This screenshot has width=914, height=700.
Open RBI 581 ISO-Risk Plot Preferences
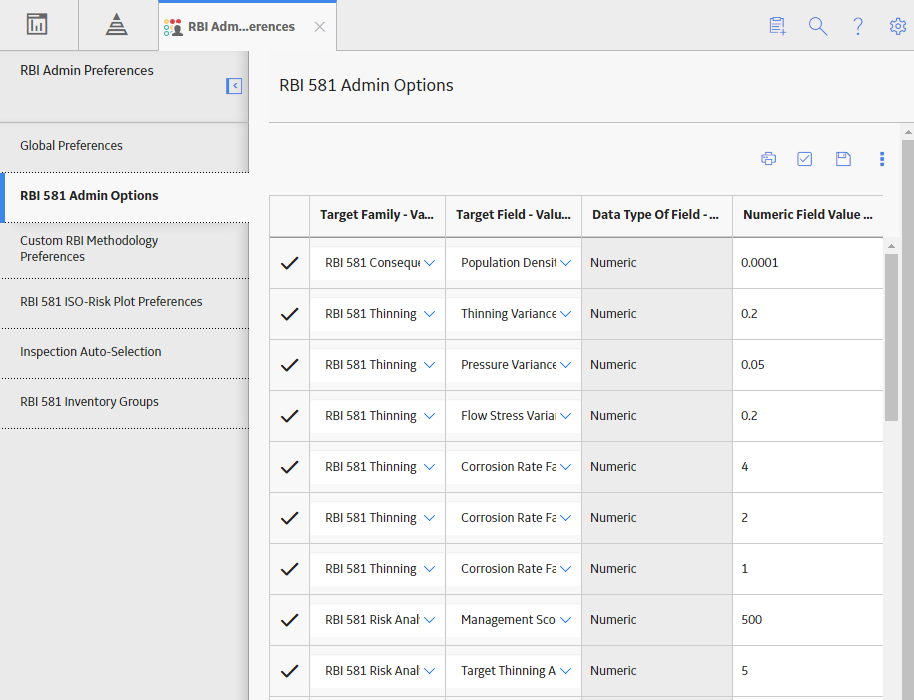click(124, 302)
